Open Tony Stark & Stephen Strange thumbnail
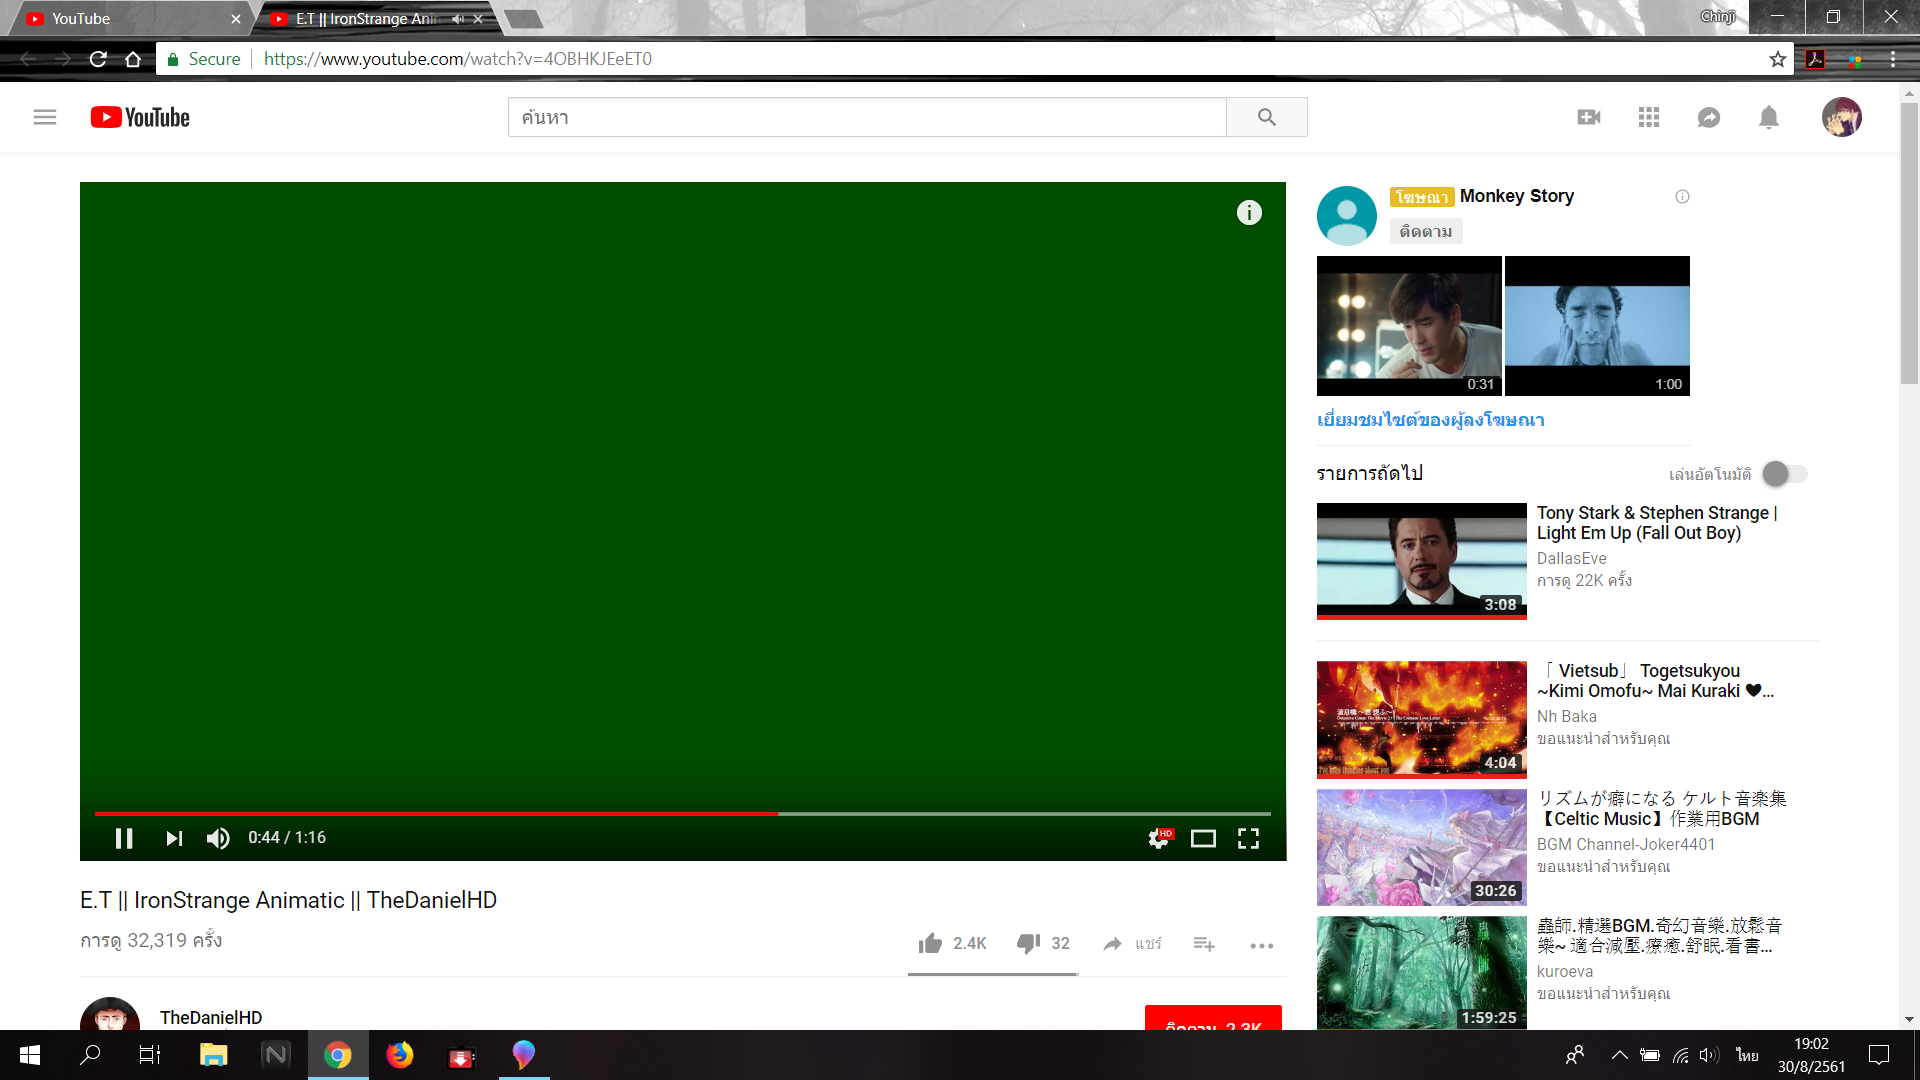1920x1080 pixels. pos(1421,560)
